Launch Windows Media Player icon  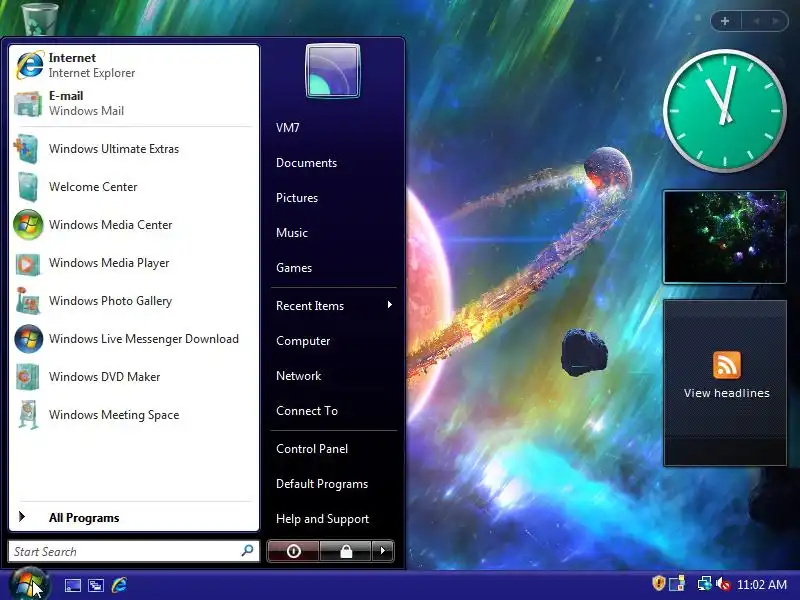(x=28, y=263)
